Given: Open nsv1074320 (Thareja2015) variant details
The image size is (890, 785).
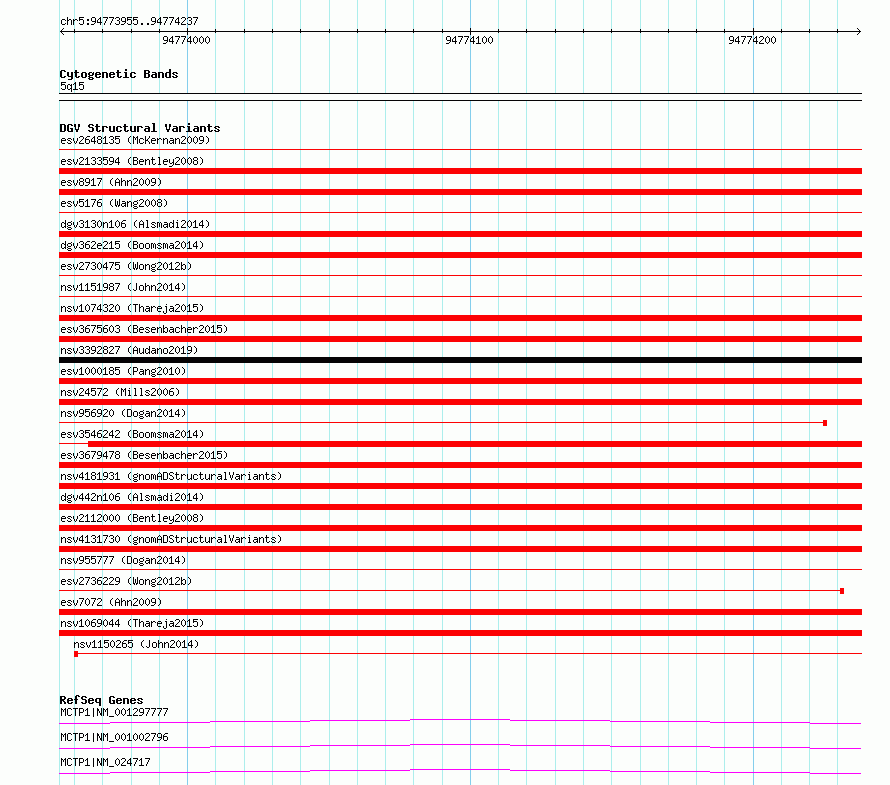Looking at the screenshot, I should (x=132, y=308).
